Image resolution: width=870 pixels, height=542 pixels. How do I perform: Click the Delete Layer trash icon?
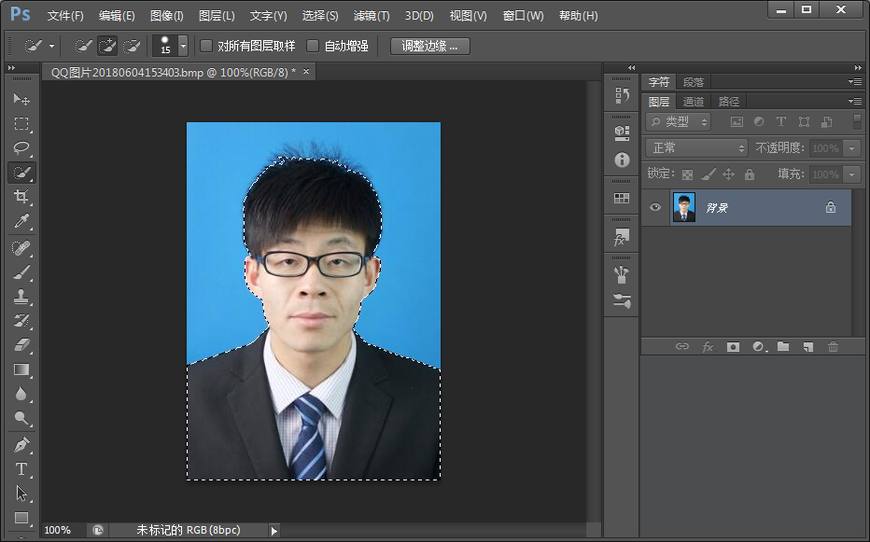coord(833,347)
